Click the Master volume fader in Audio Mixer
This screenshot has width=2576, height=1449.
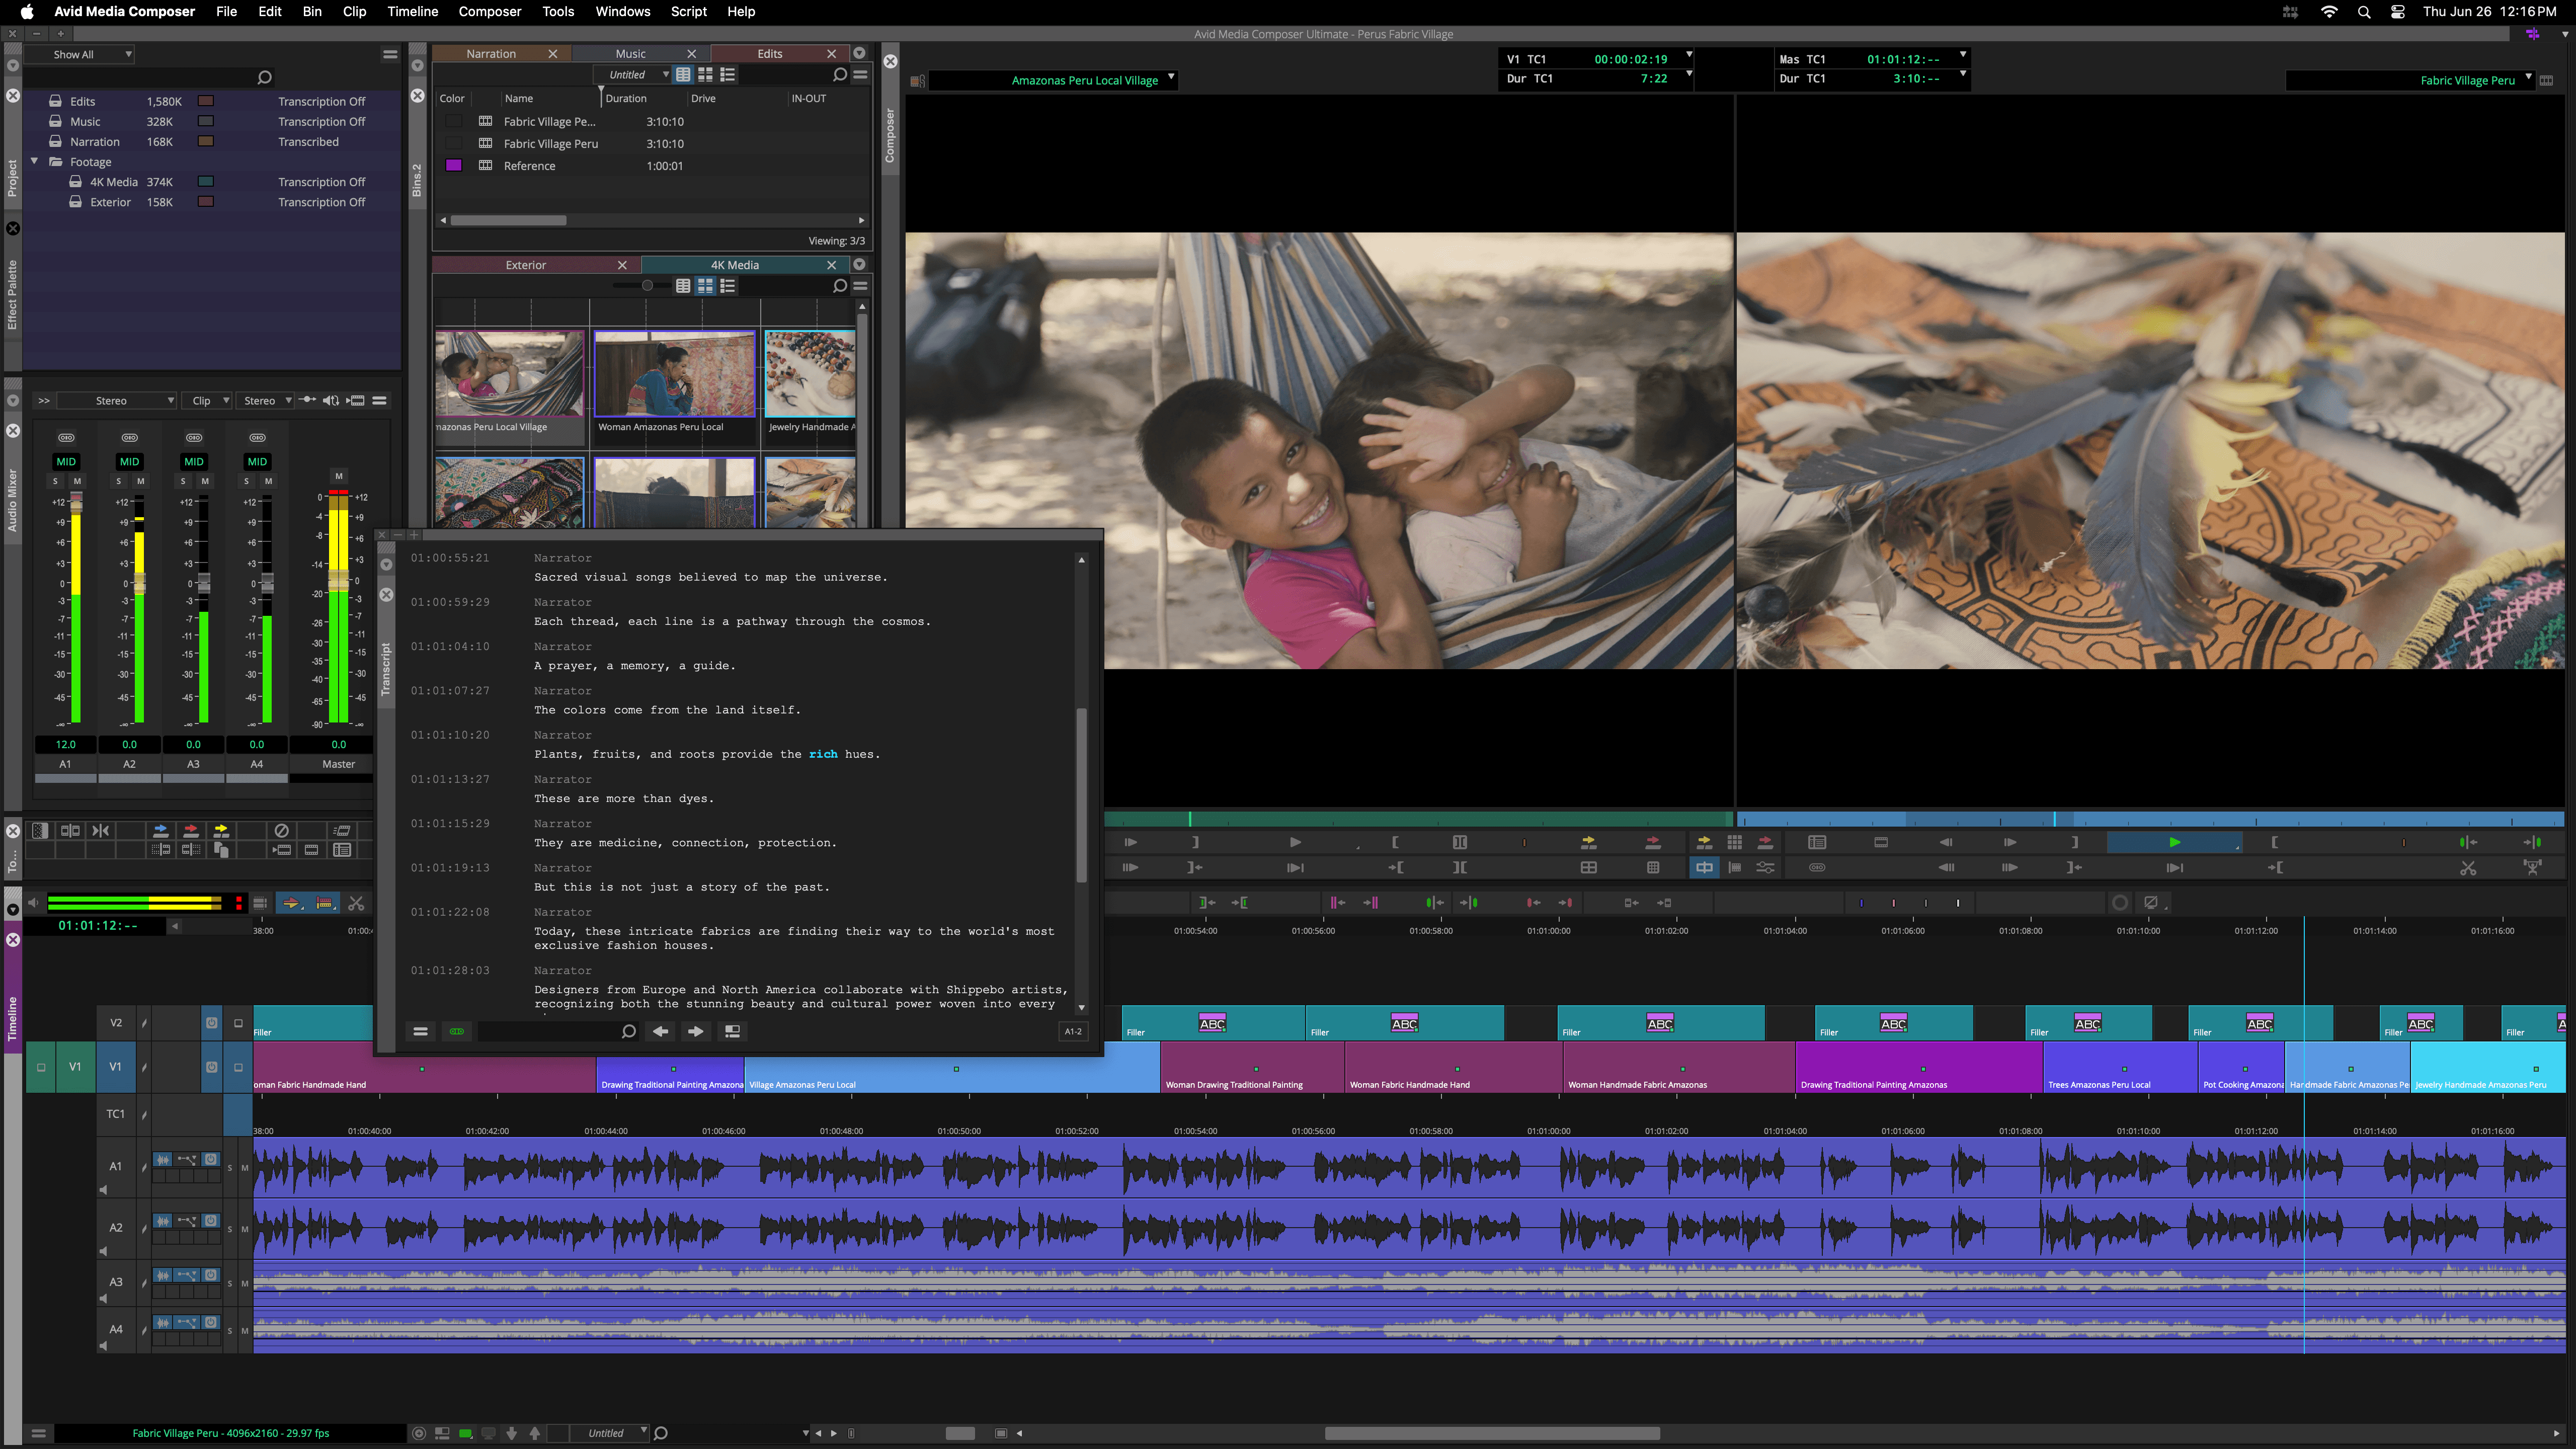point(339,580)
